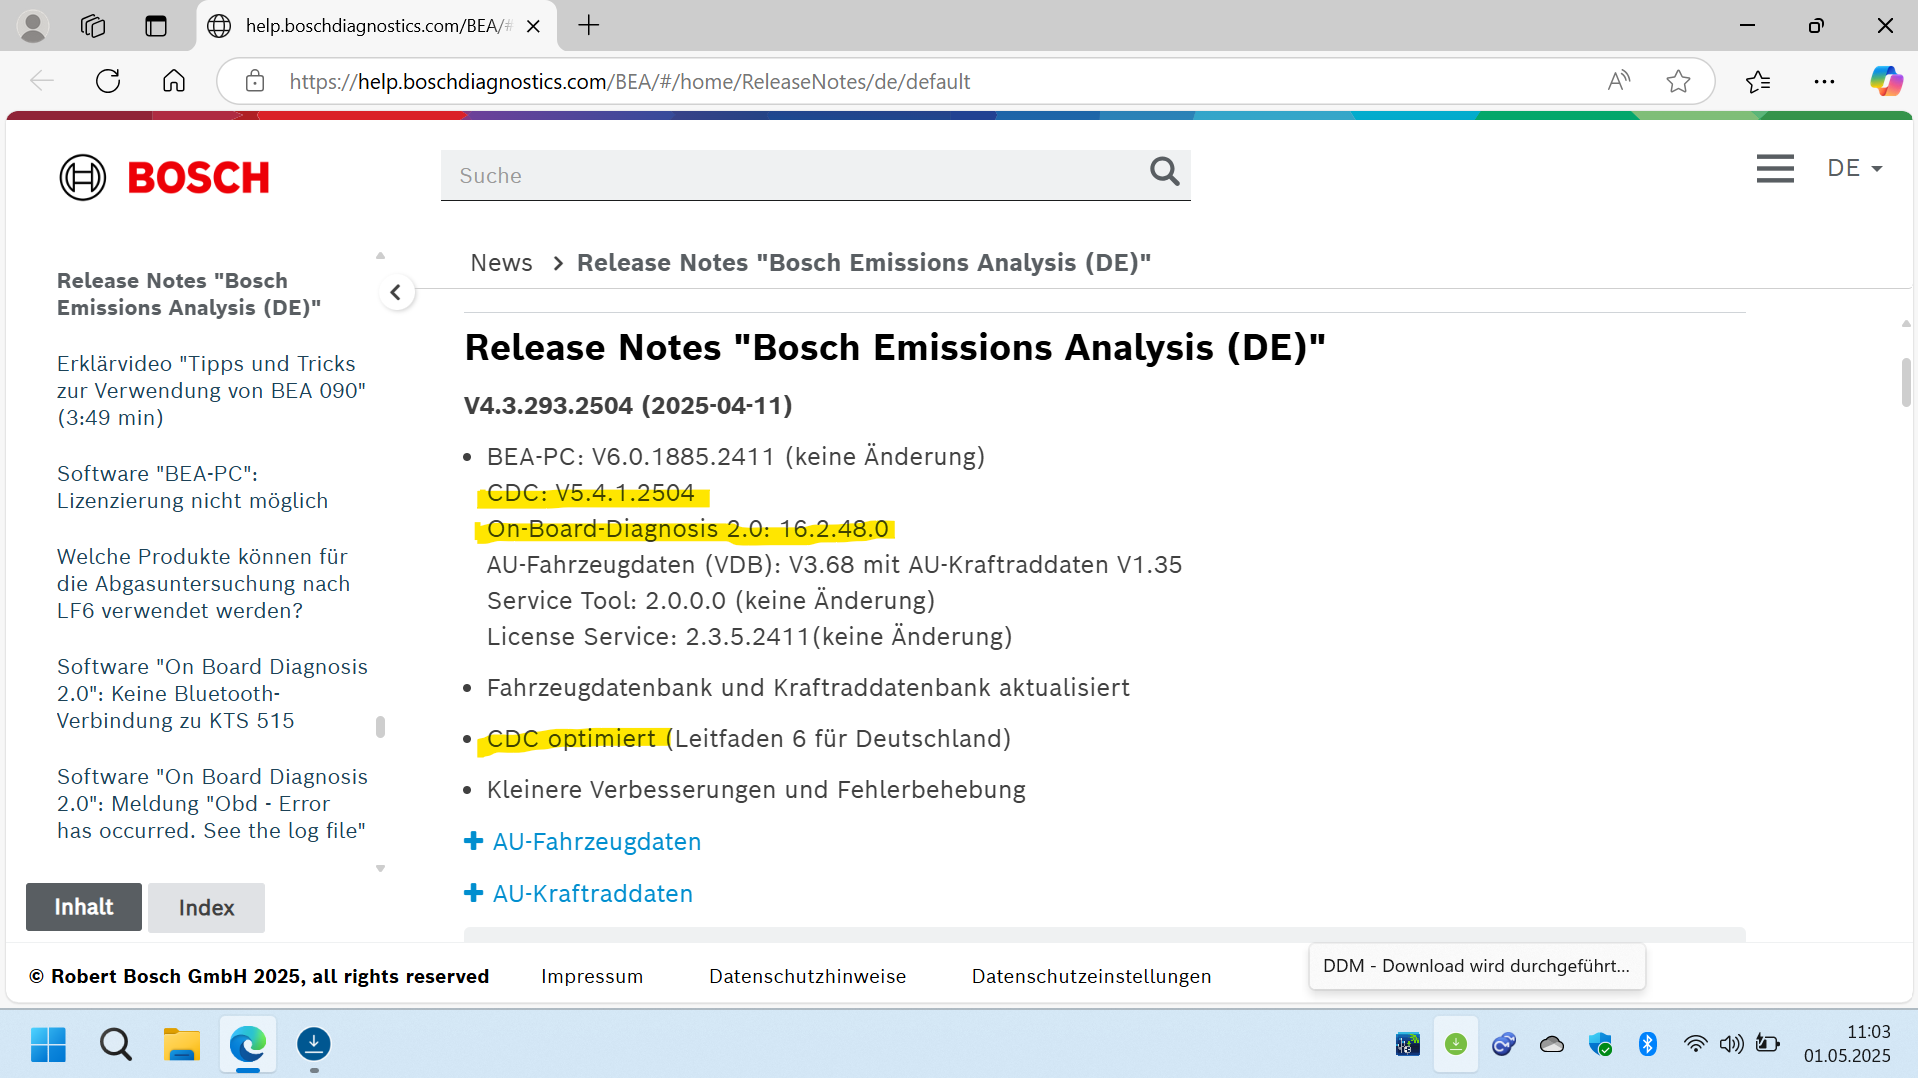1918x1078 pixels.
Task: Open the favorites list
Action: point(1758,81)
